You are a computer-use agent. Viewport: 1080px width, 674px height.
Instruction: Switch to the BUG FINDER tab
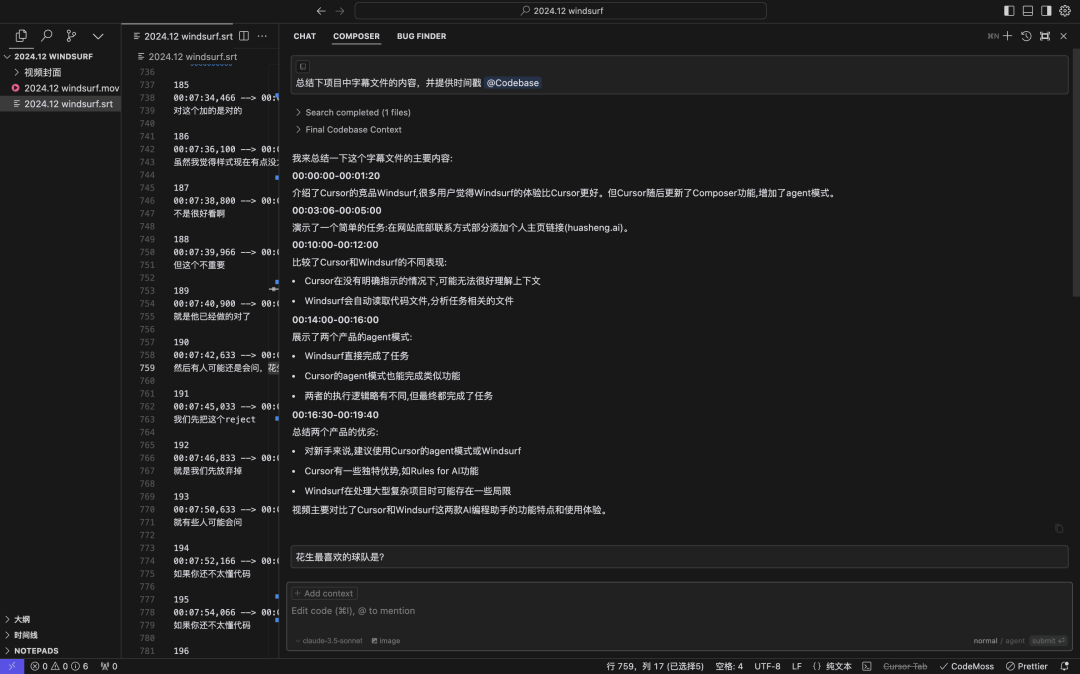coord(421,36)
